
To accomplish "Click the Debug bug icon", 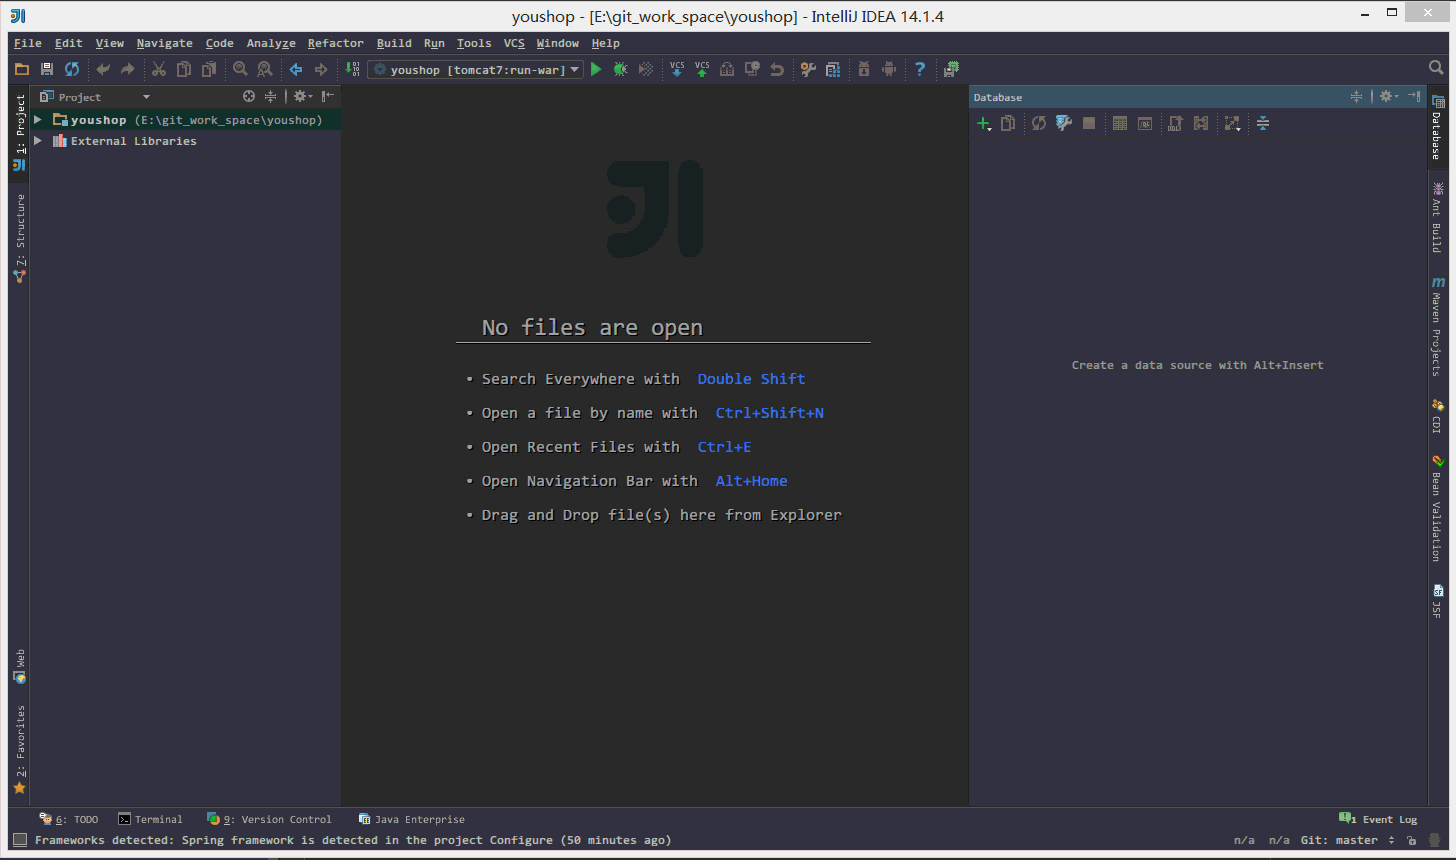I will pyautogui.click(x=620, y=69).
